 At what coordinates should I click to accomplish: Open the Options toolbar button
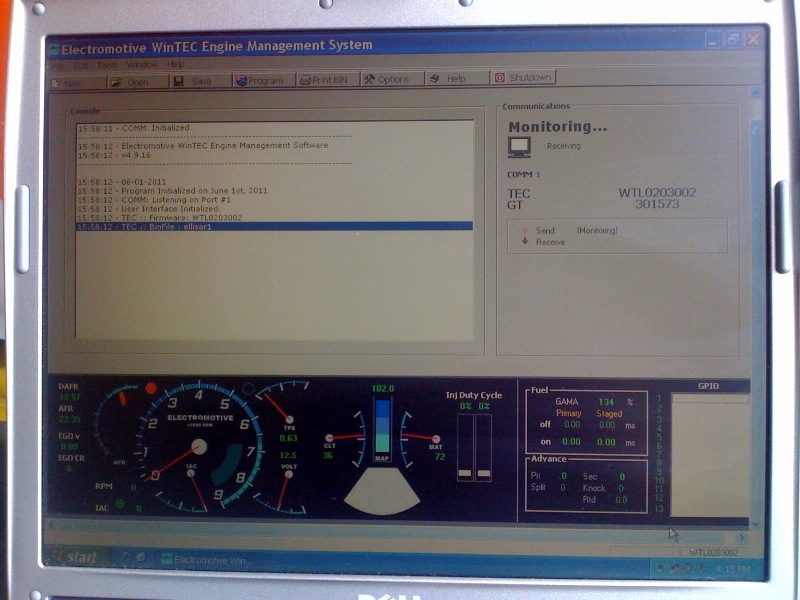click(x=392, y=79)
